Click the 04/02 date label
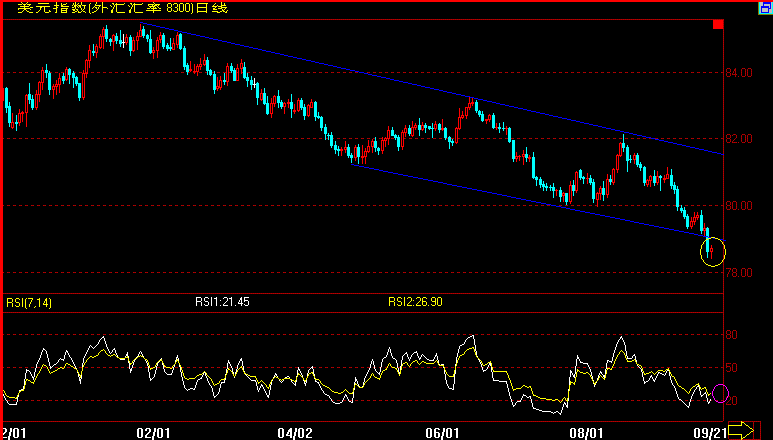Viewport: 773px width, 440px height. click(x=295, y=433)
